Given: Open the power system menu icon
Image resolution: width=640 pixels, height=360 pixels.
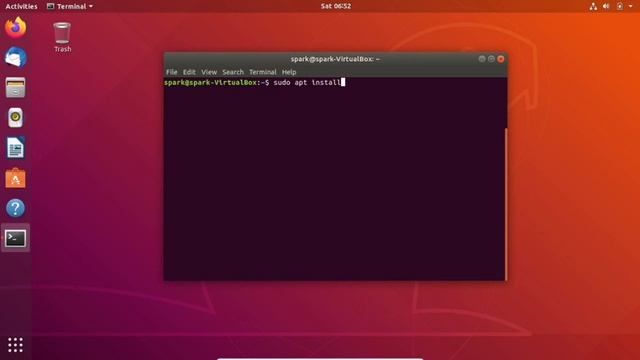Looking at the screenshot, I should pyautogui.click(x=620, y=6).
